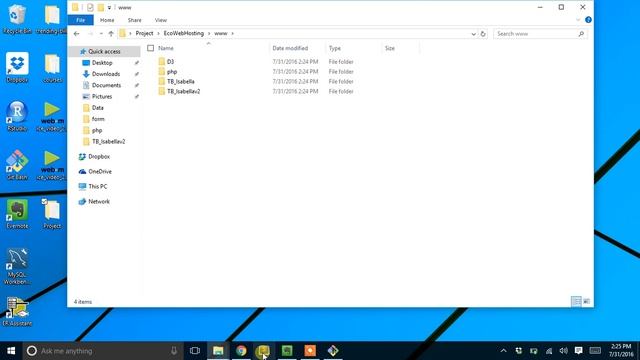The height and width of the screenshot is (360, 640).
Task: Open the Evernote desktop shortcut
Action: pos(17,213)
